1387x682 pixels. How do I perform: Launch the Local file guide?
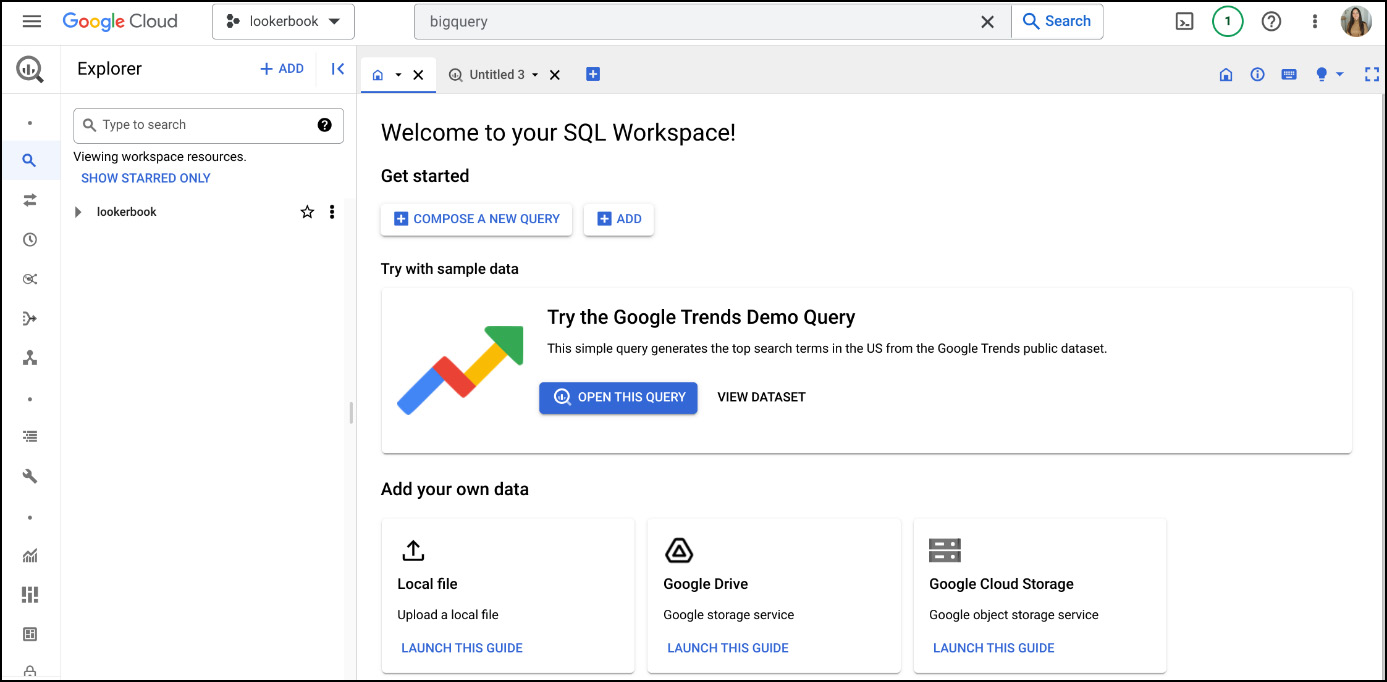[462, 648]
